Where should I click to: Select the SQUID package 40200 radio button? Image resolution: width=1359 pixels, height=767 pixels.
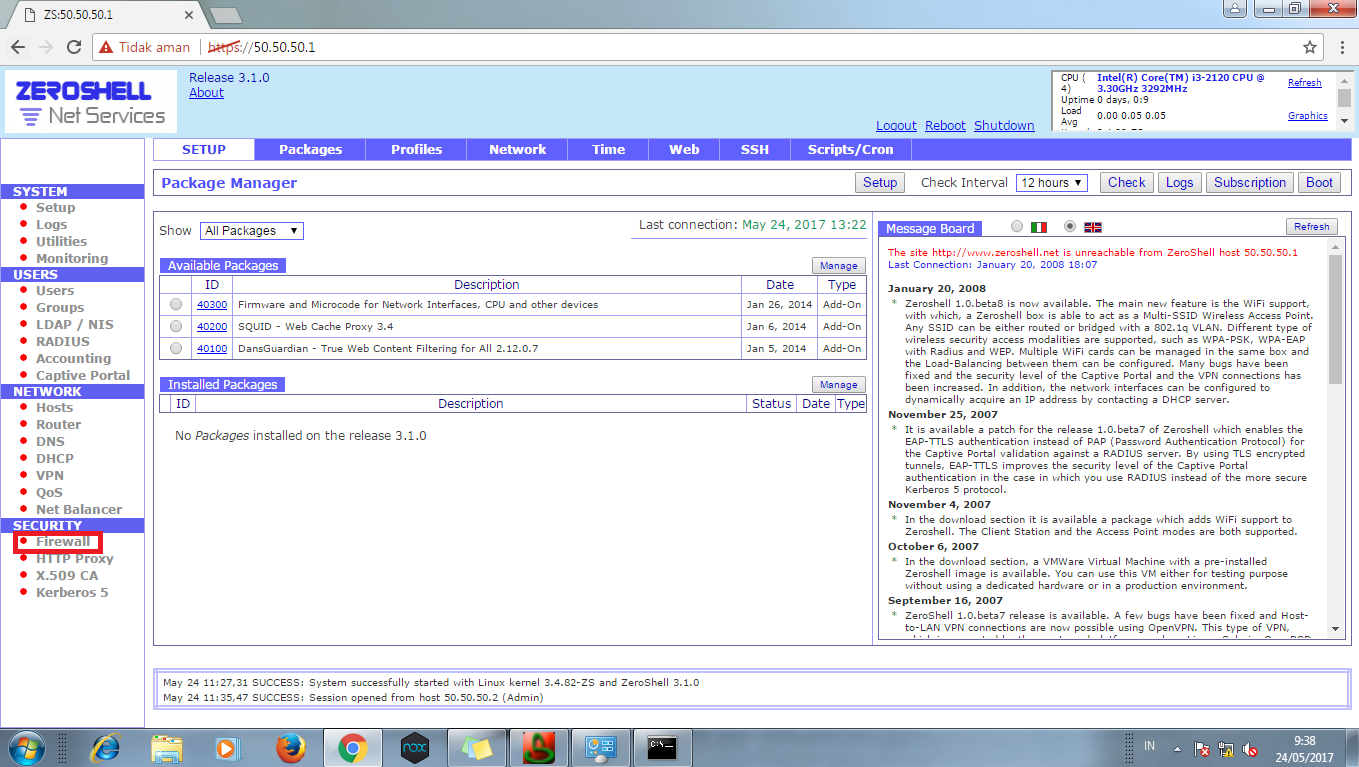click(177, 326)
